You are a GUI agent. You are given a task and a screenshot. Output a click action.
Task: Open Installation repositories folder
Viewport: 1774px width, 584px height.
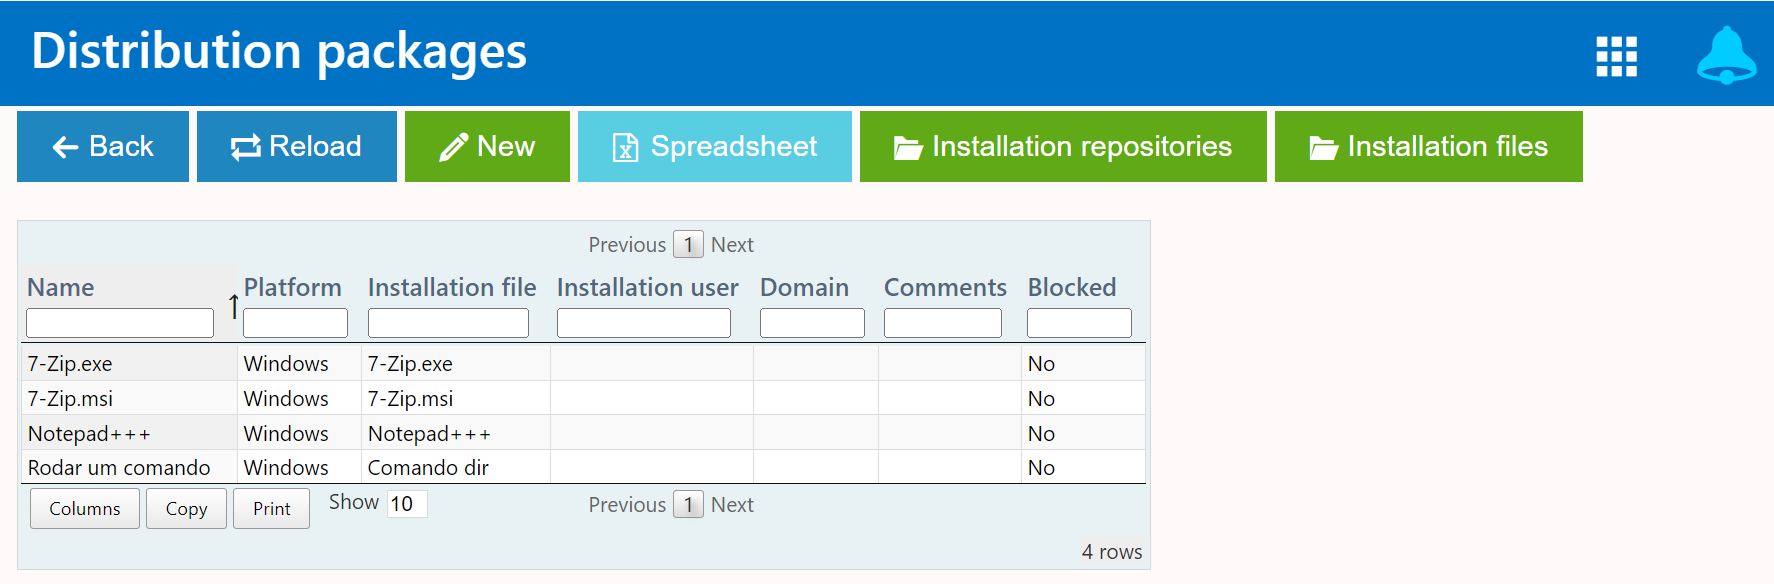click(1063, 147)
